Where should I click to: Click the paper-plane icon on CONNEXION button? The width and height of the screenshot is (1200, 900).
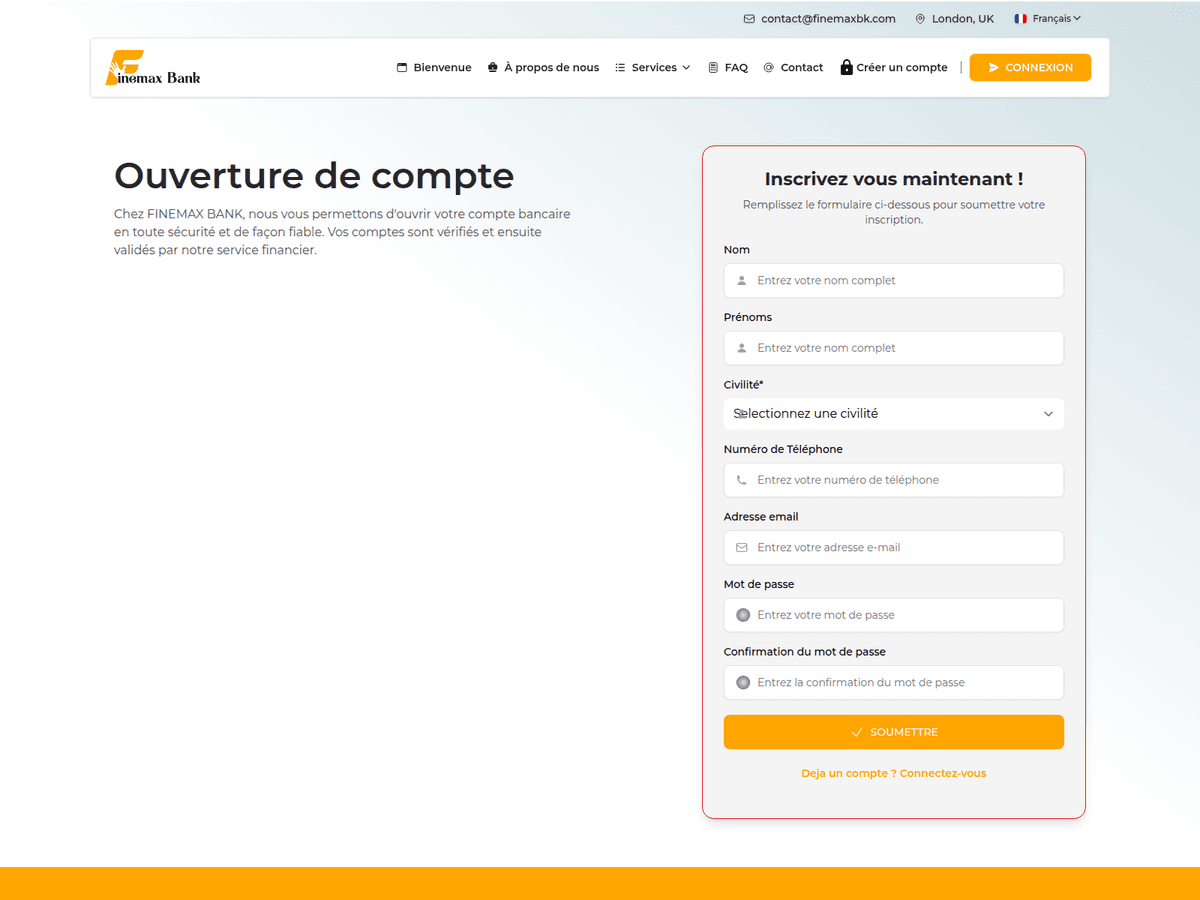[994, 68]
